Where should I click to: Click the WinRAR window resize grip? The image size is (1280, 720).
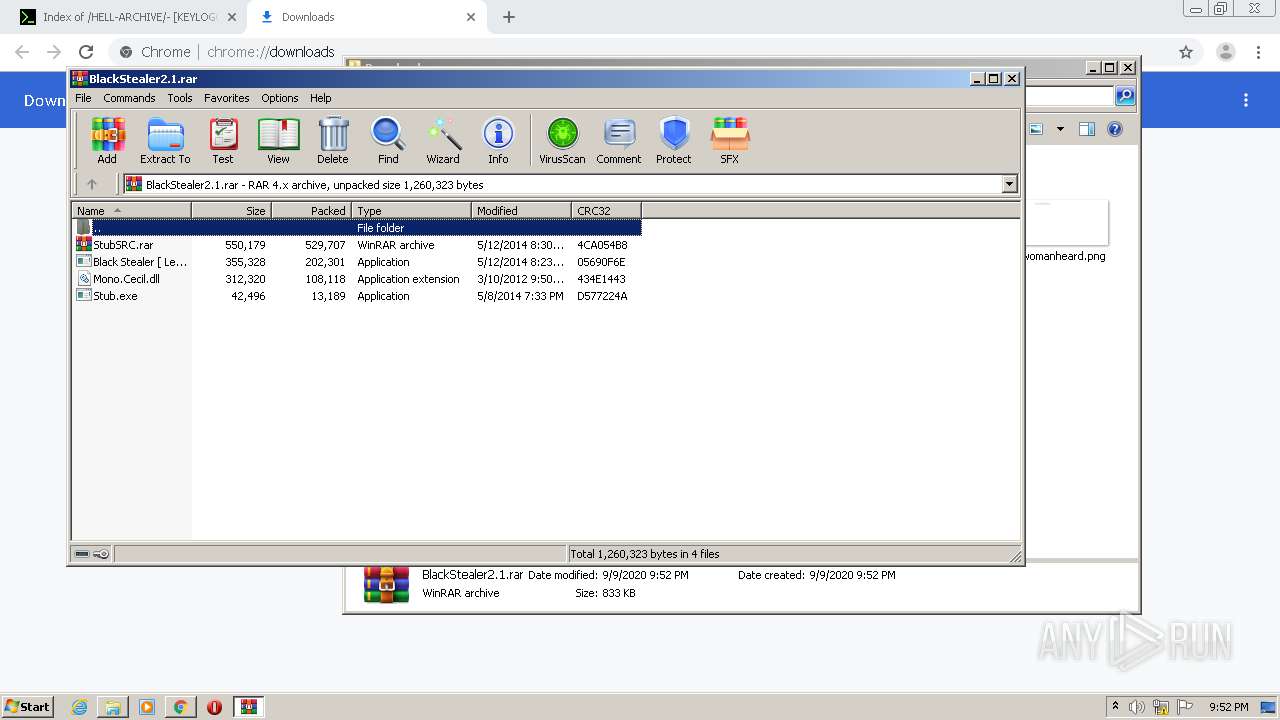[x=1015, y=556]
